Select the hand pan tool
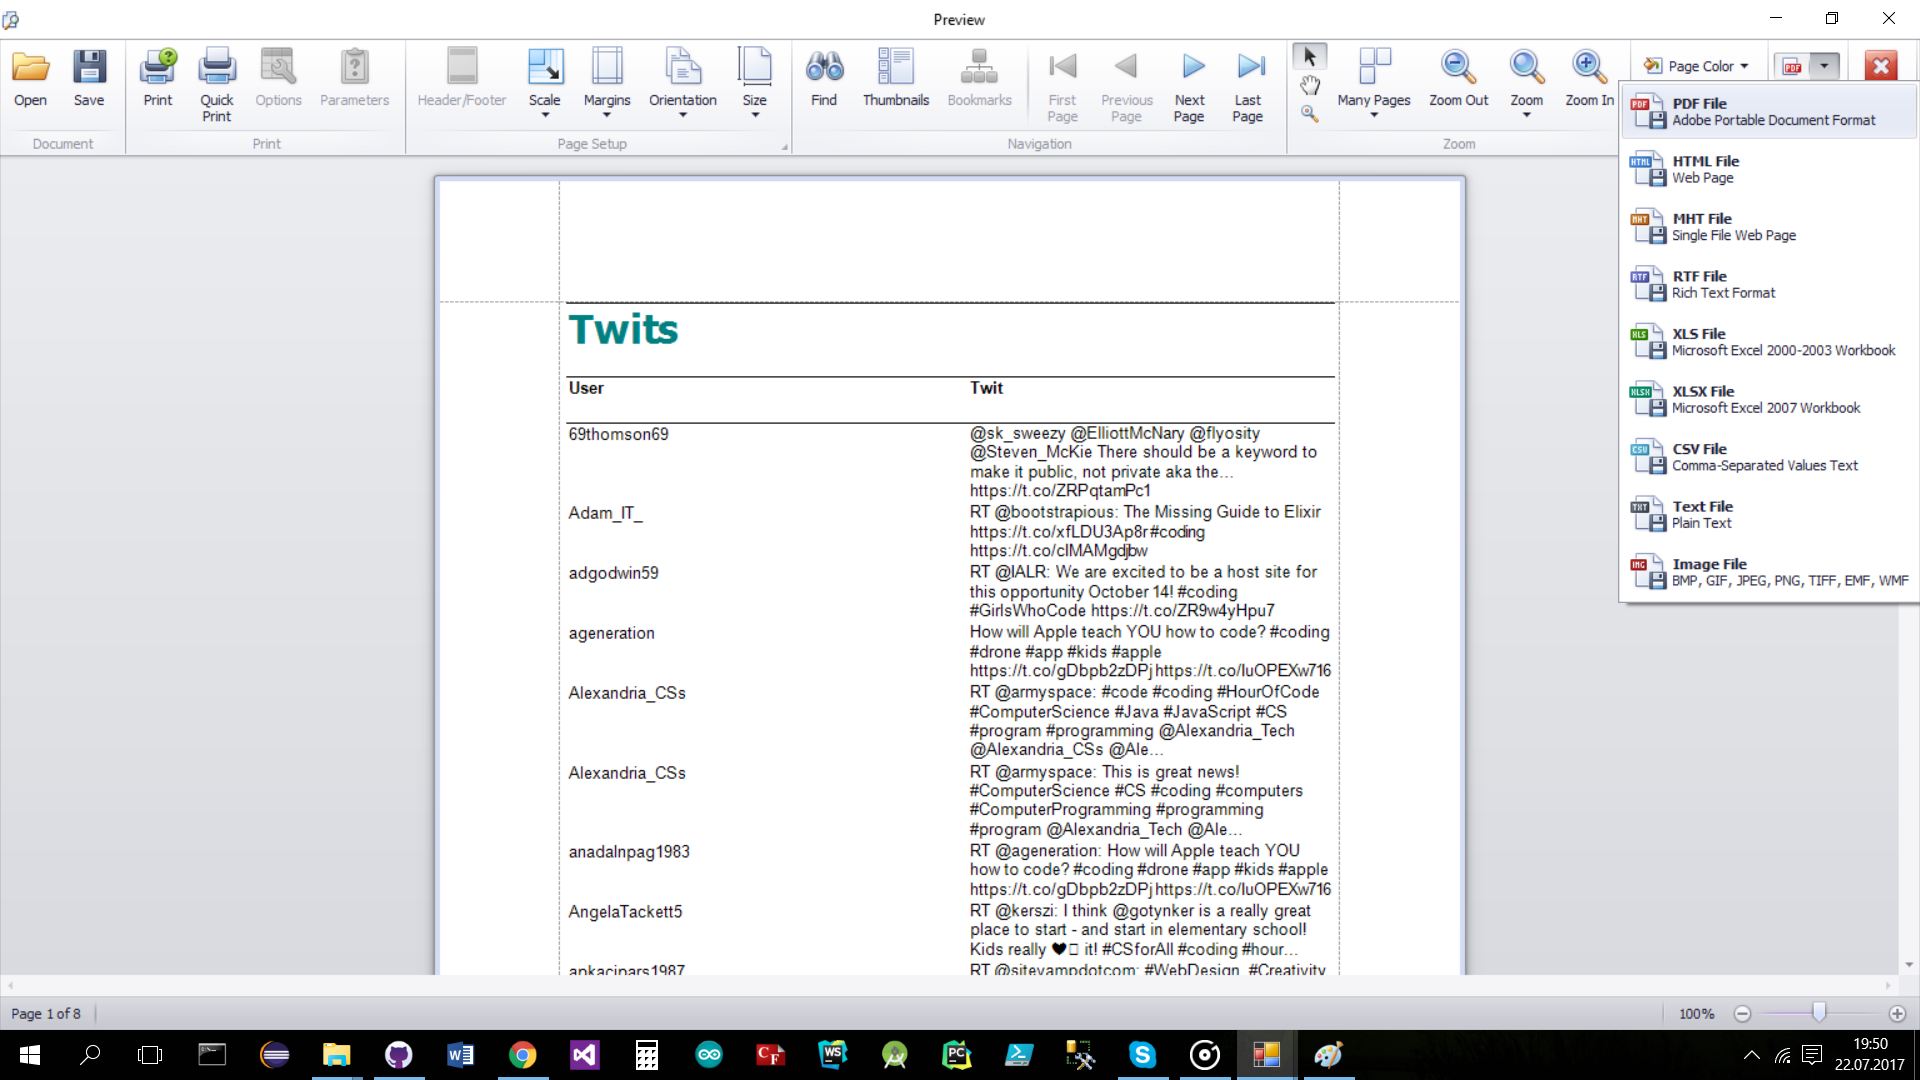 click(x=1310, y=85)
